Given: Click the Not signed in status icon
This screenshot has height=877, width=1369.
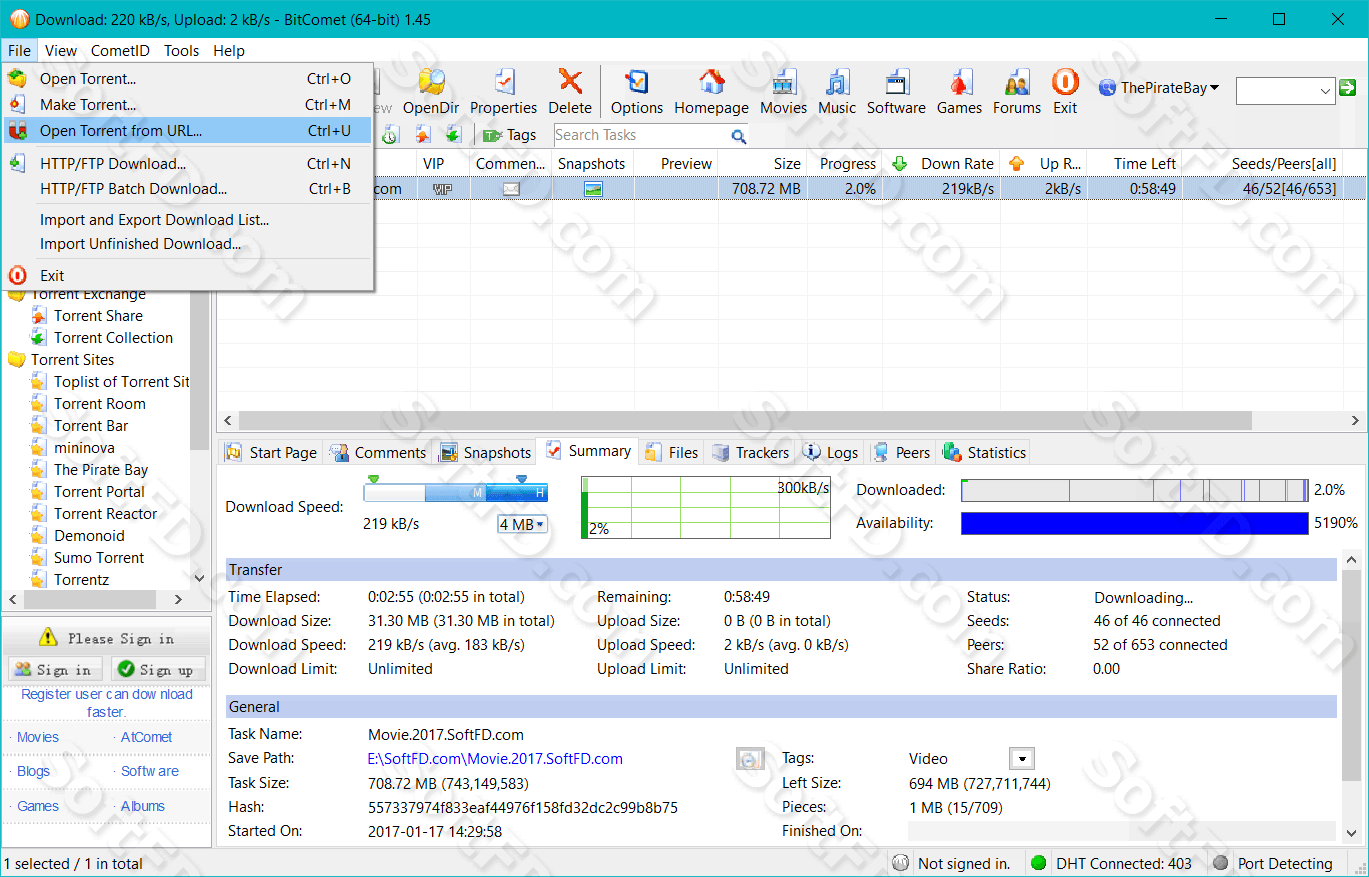Looking at the screenshot, I should [901, 863].
